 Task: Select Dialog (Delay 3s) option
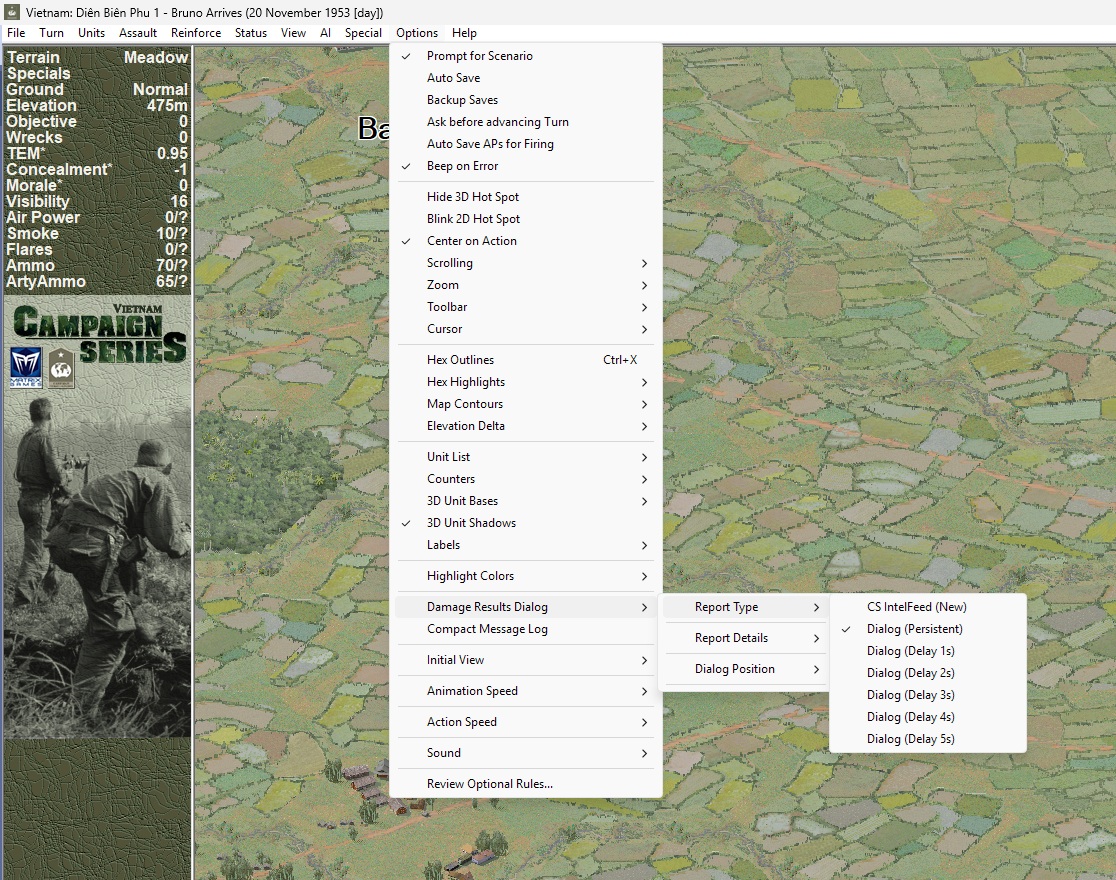click(910, 695)
